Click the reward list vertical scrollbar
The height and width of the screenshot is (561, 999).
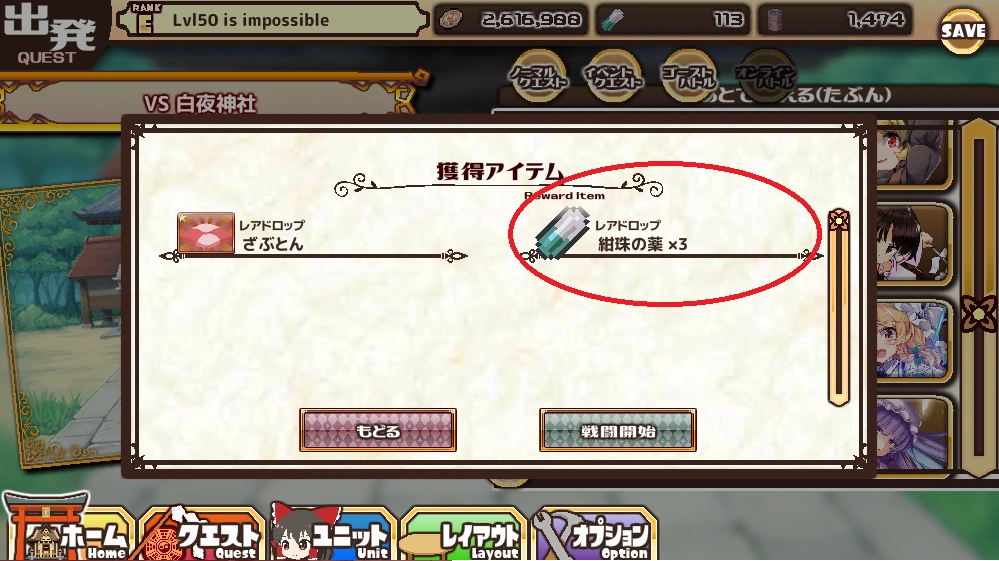coord(839,307)
